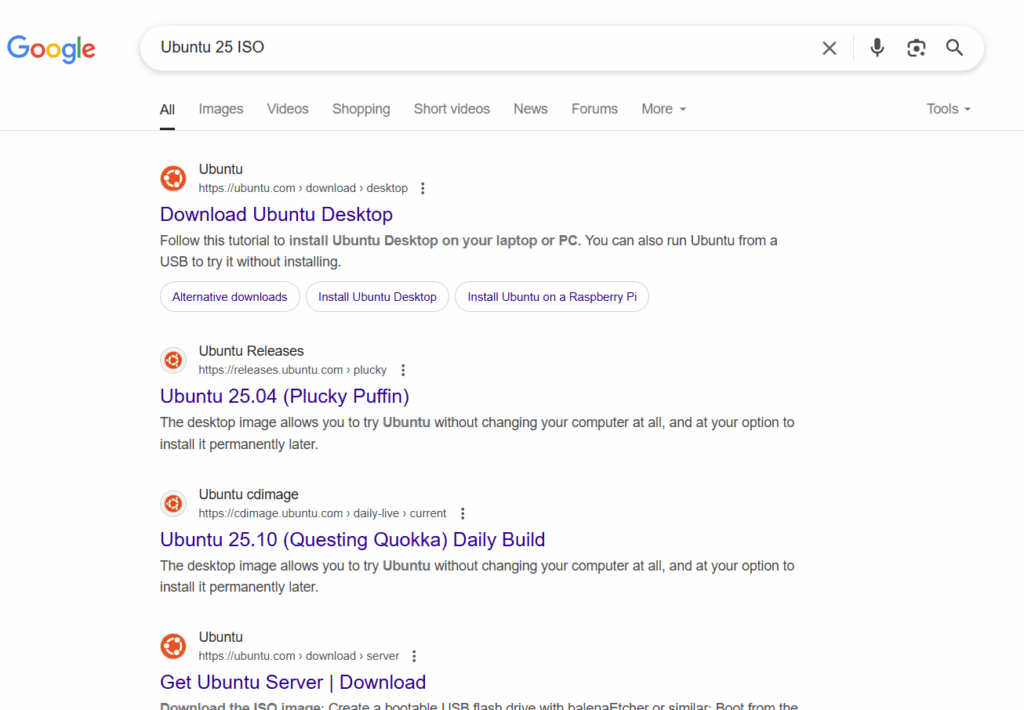
Task: Click Ubuntu Releases site favicon
Action: [x=173, y=360]
